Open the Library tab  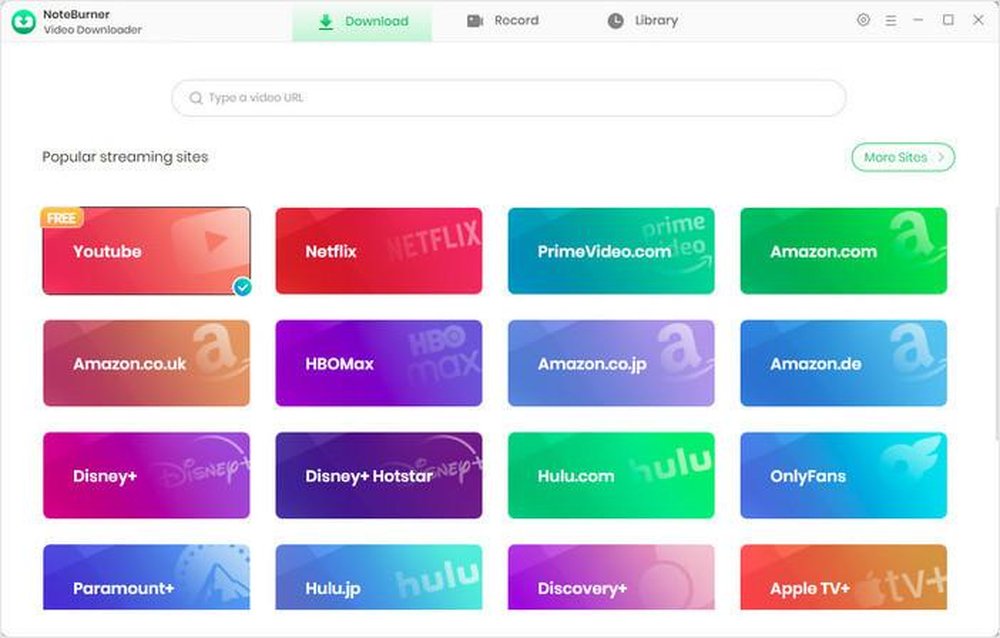[642, 21]
